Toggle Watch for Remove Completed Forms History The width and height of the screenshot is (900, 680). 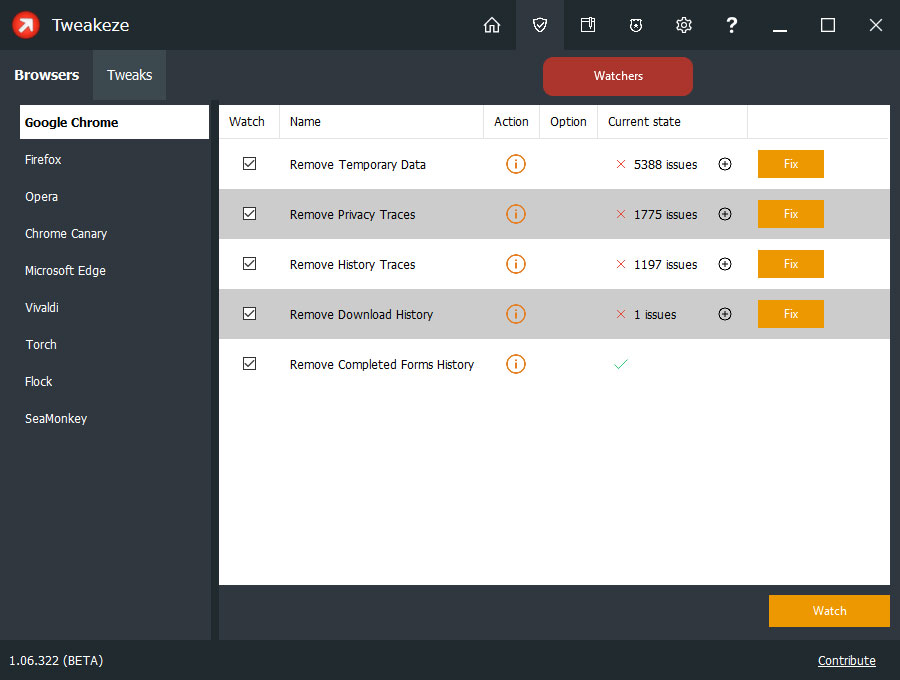tap(249, 363)
